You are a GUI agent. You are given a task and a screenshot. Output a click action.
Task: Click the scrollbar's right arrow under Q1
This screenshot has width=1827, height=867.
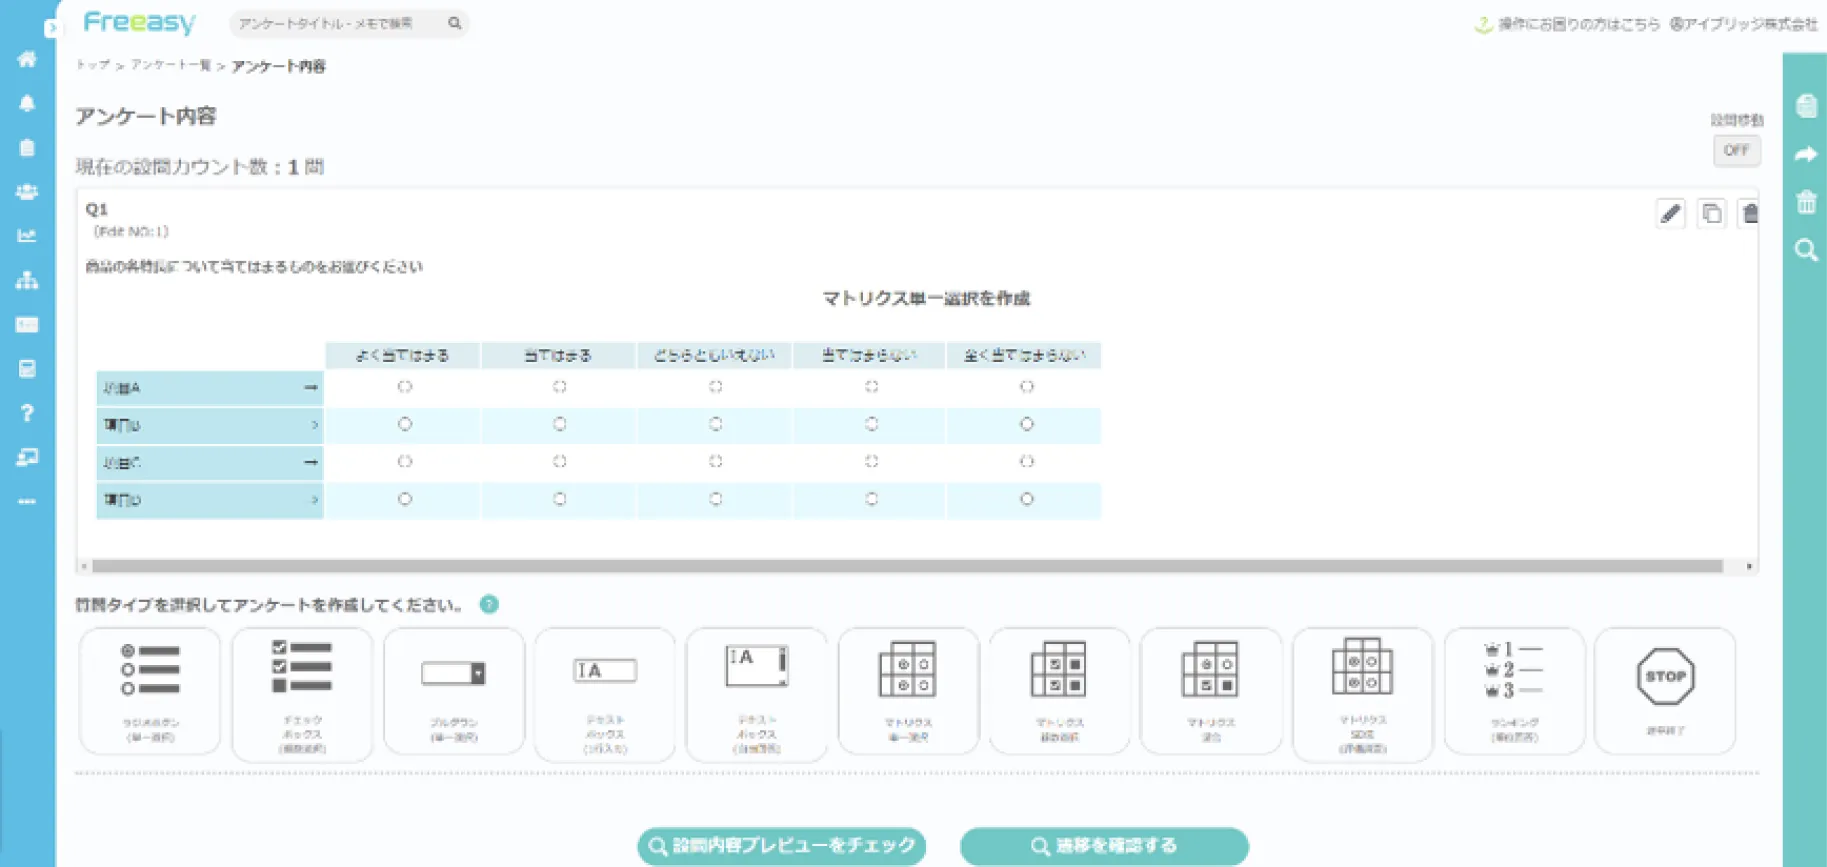[x=1749, y=566]
